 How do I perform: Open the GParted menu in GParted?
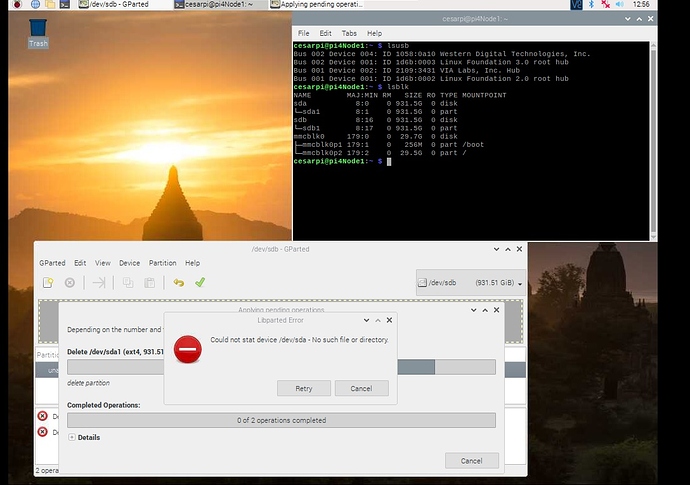(52, 263)
